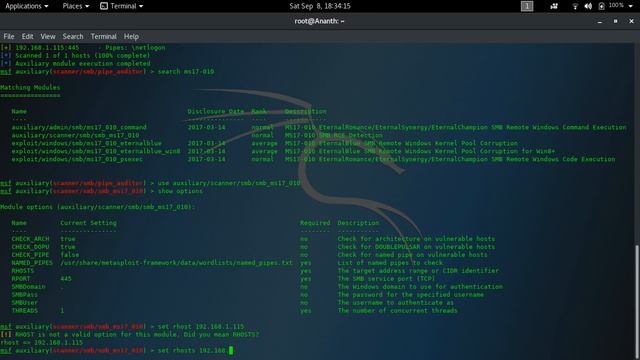Click the volume speaker icon

click(588, 6)
